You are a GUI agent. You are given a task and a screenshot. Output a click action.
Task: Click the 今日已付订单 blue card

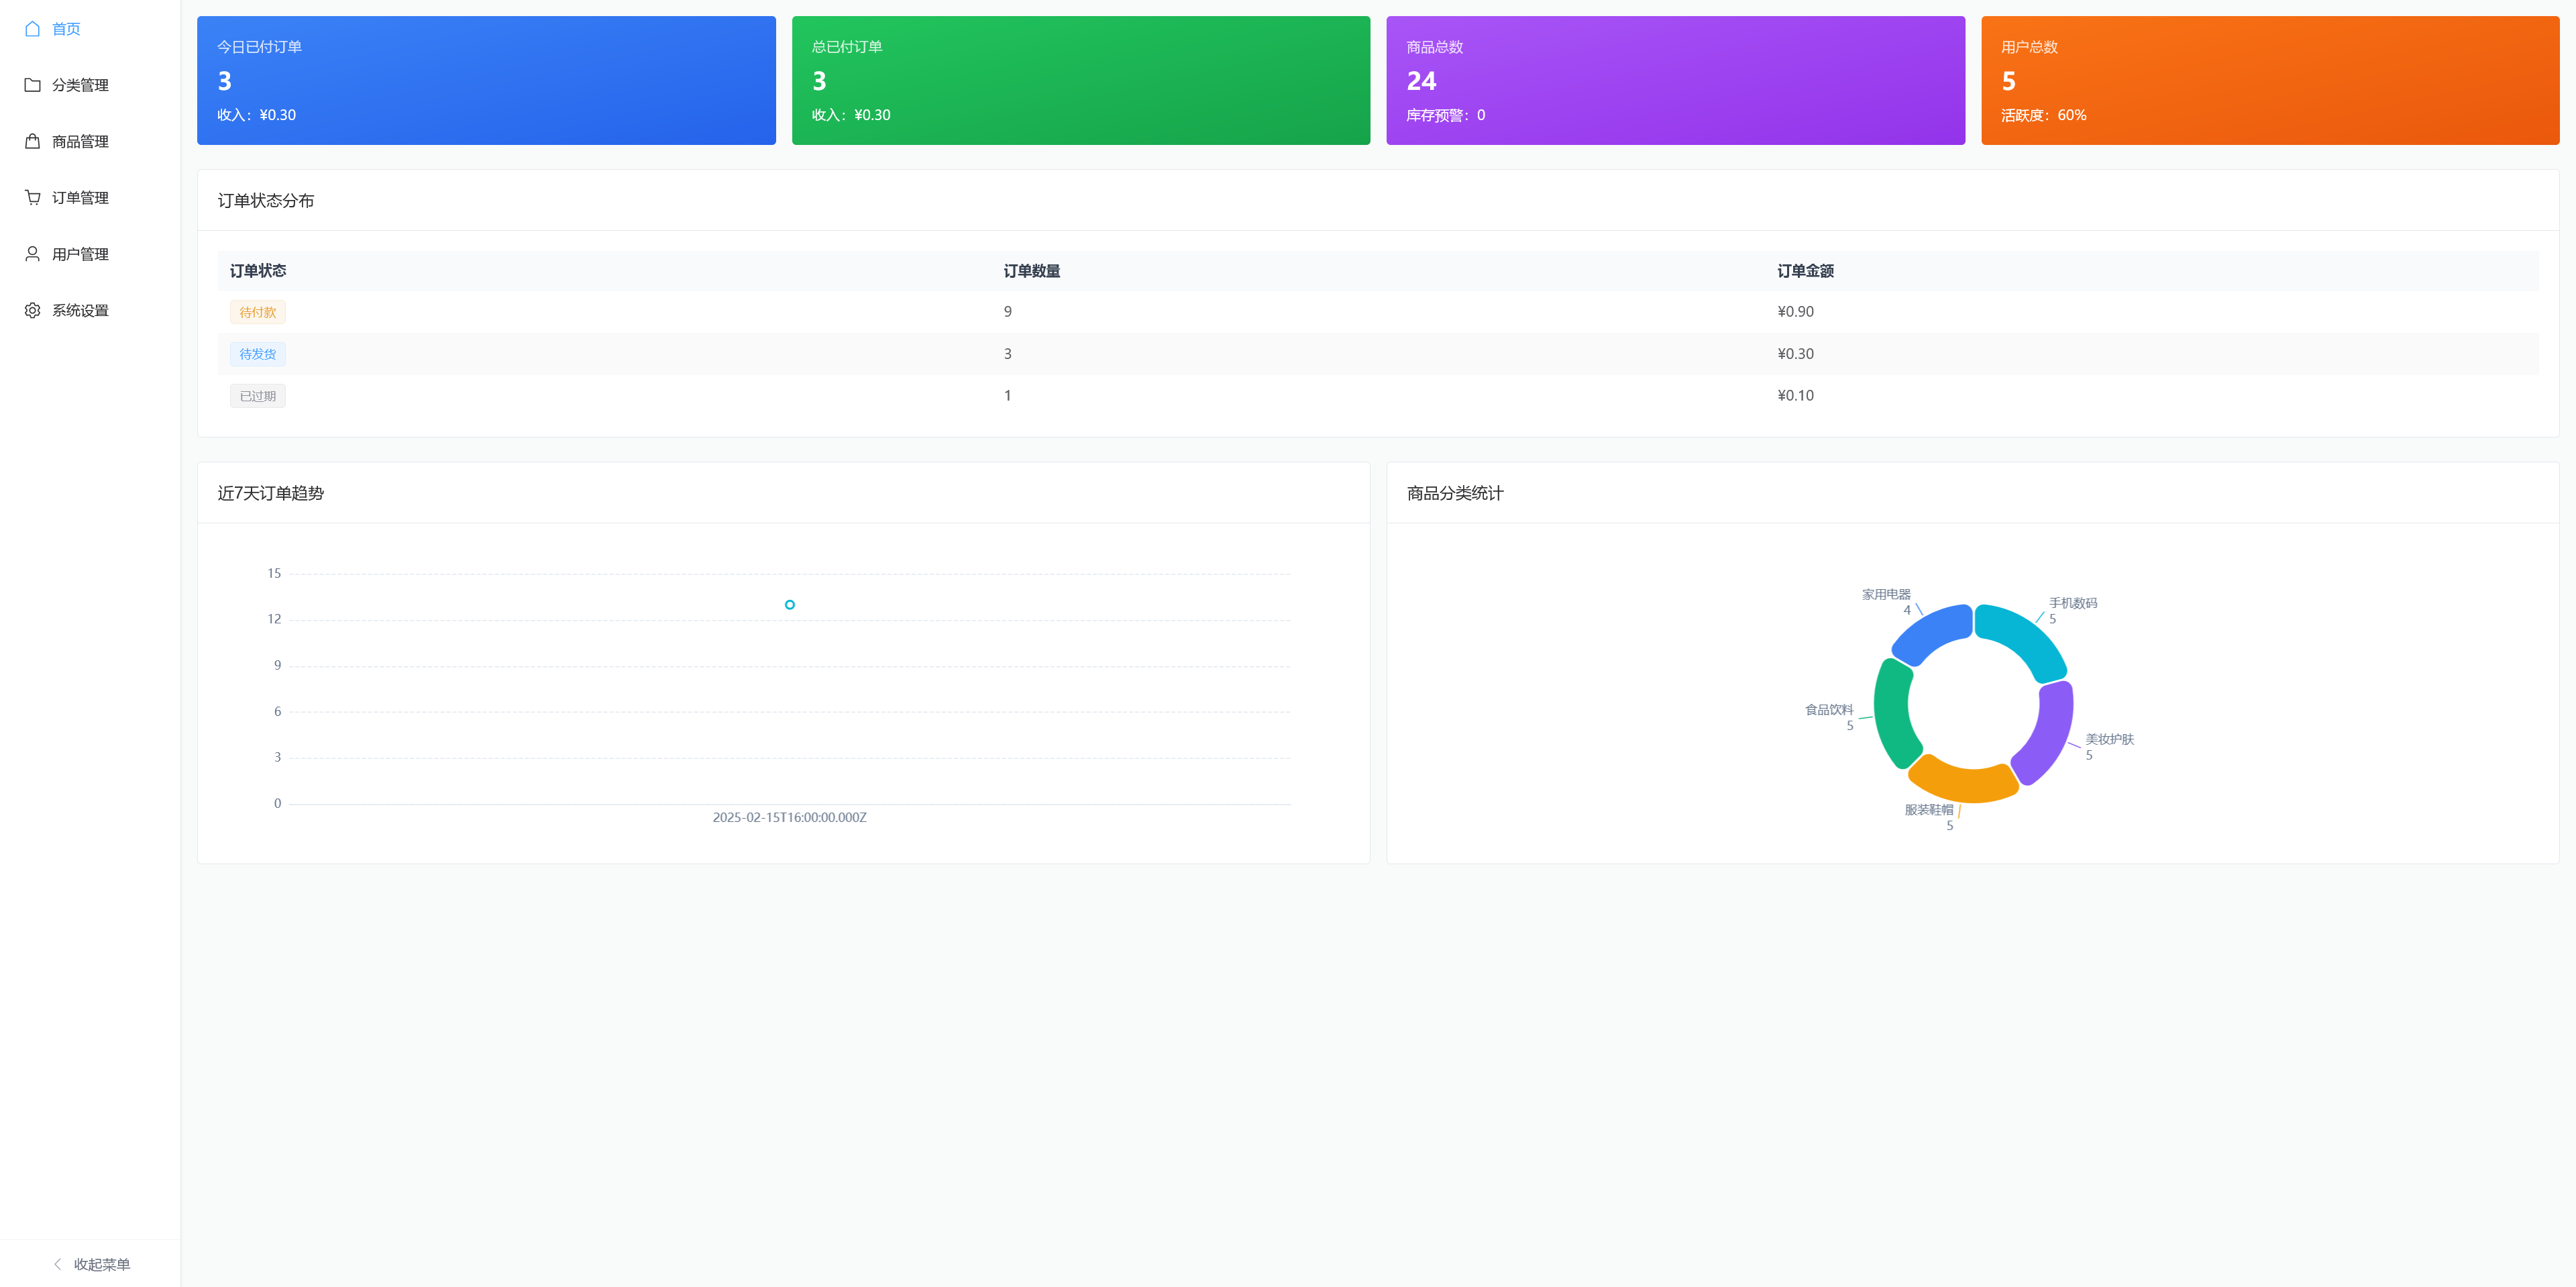coord(486,80)
